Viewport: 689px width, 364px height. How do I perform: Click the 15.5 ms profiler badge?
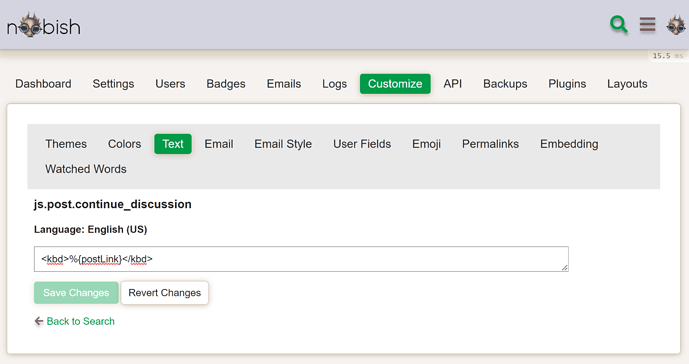pyautogui.click(x=668, y=56)
